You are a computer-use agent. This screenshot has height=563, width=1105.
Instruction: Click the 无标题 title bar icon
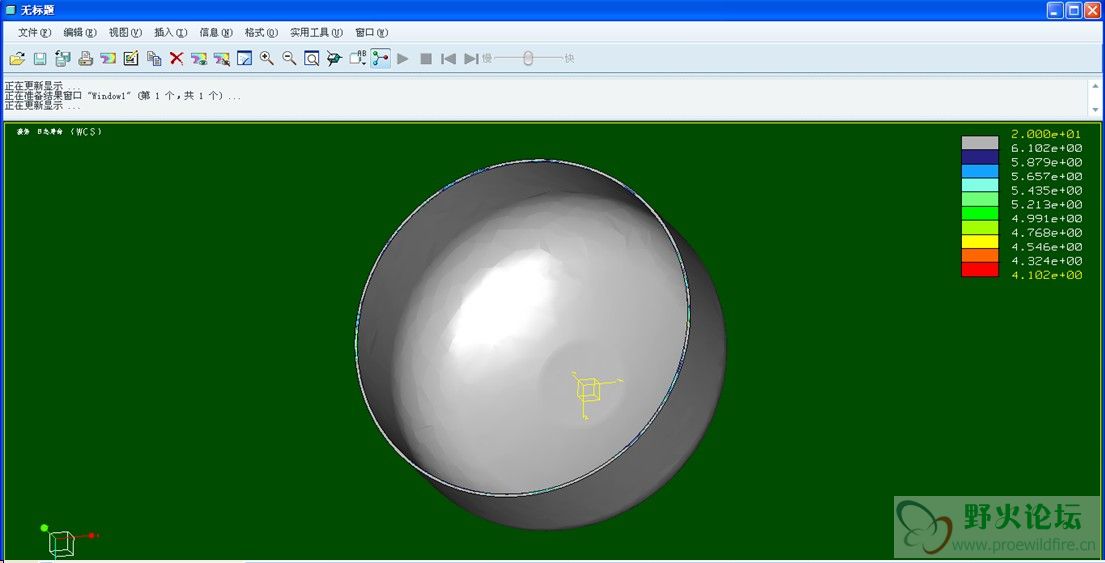coord(10,10)
